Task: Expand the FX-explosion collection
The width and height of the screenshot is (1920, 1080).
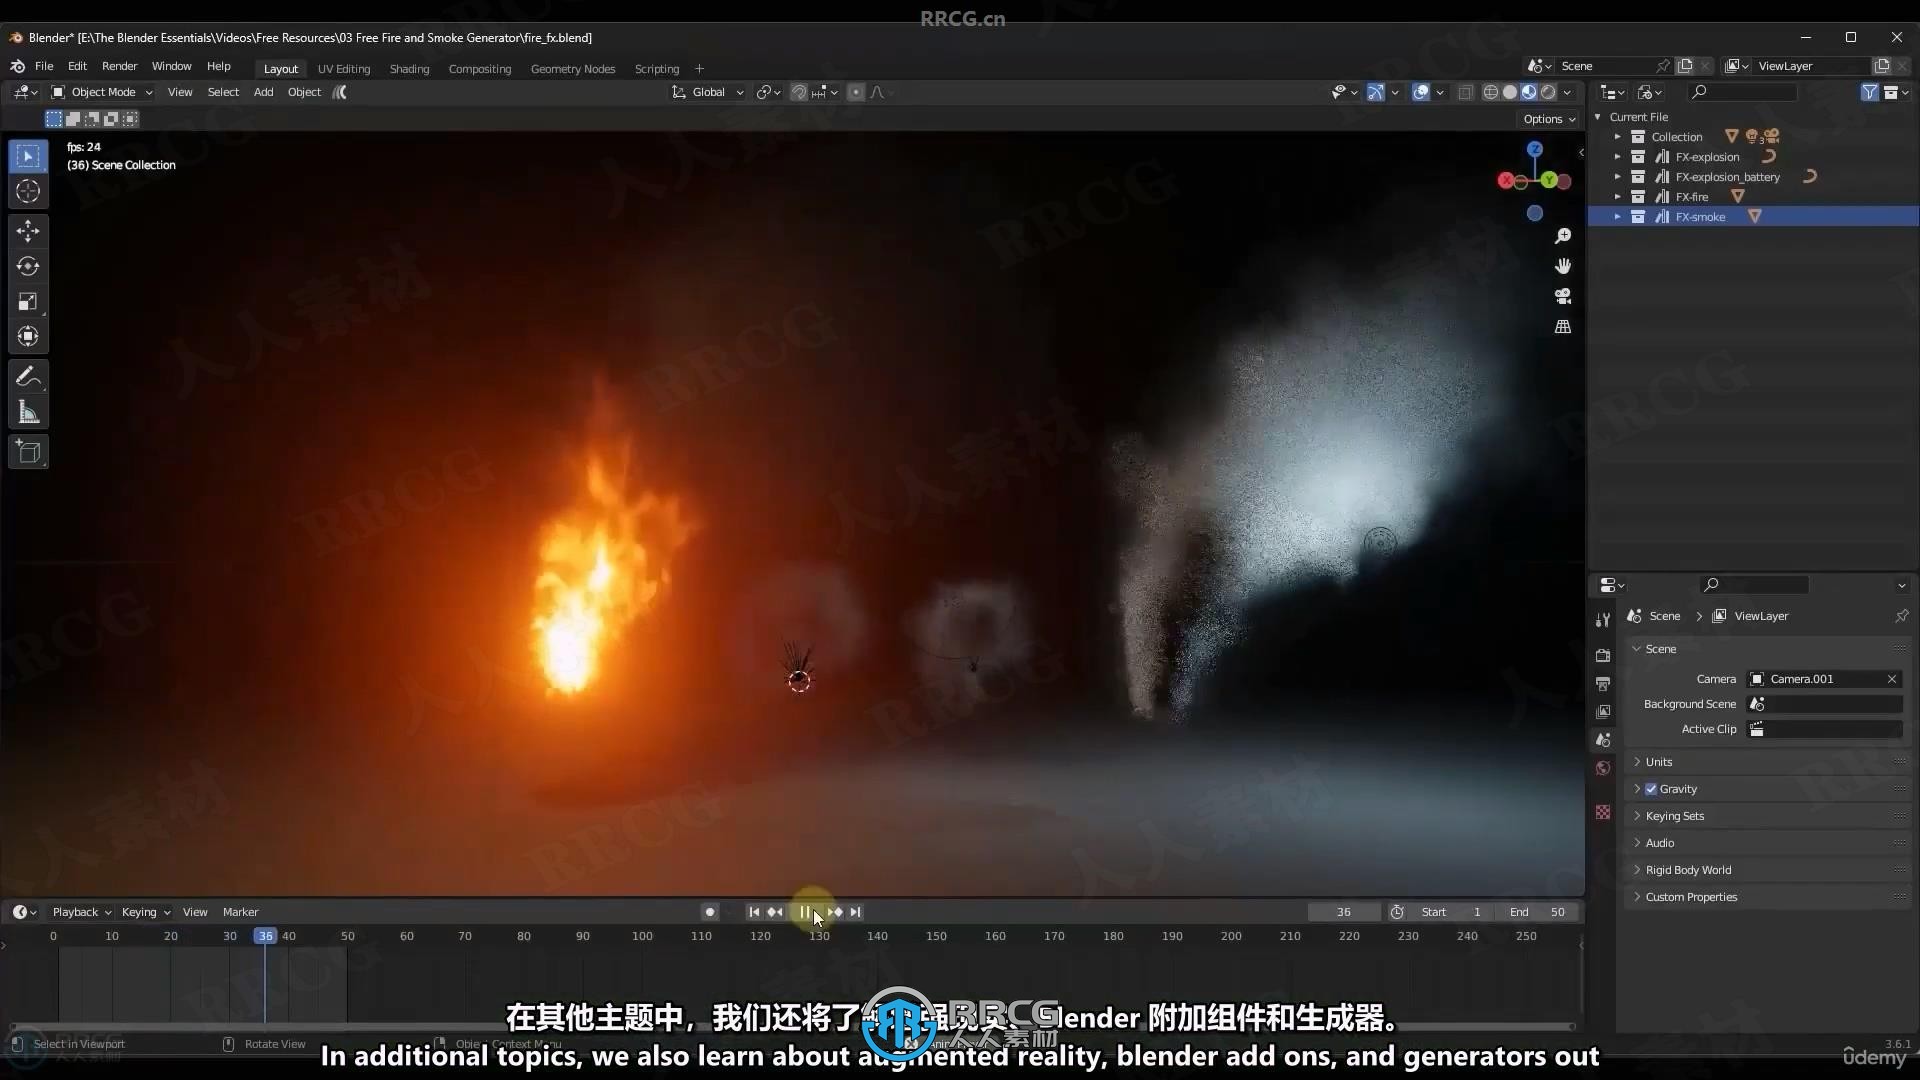Action: coord(1617,157)
